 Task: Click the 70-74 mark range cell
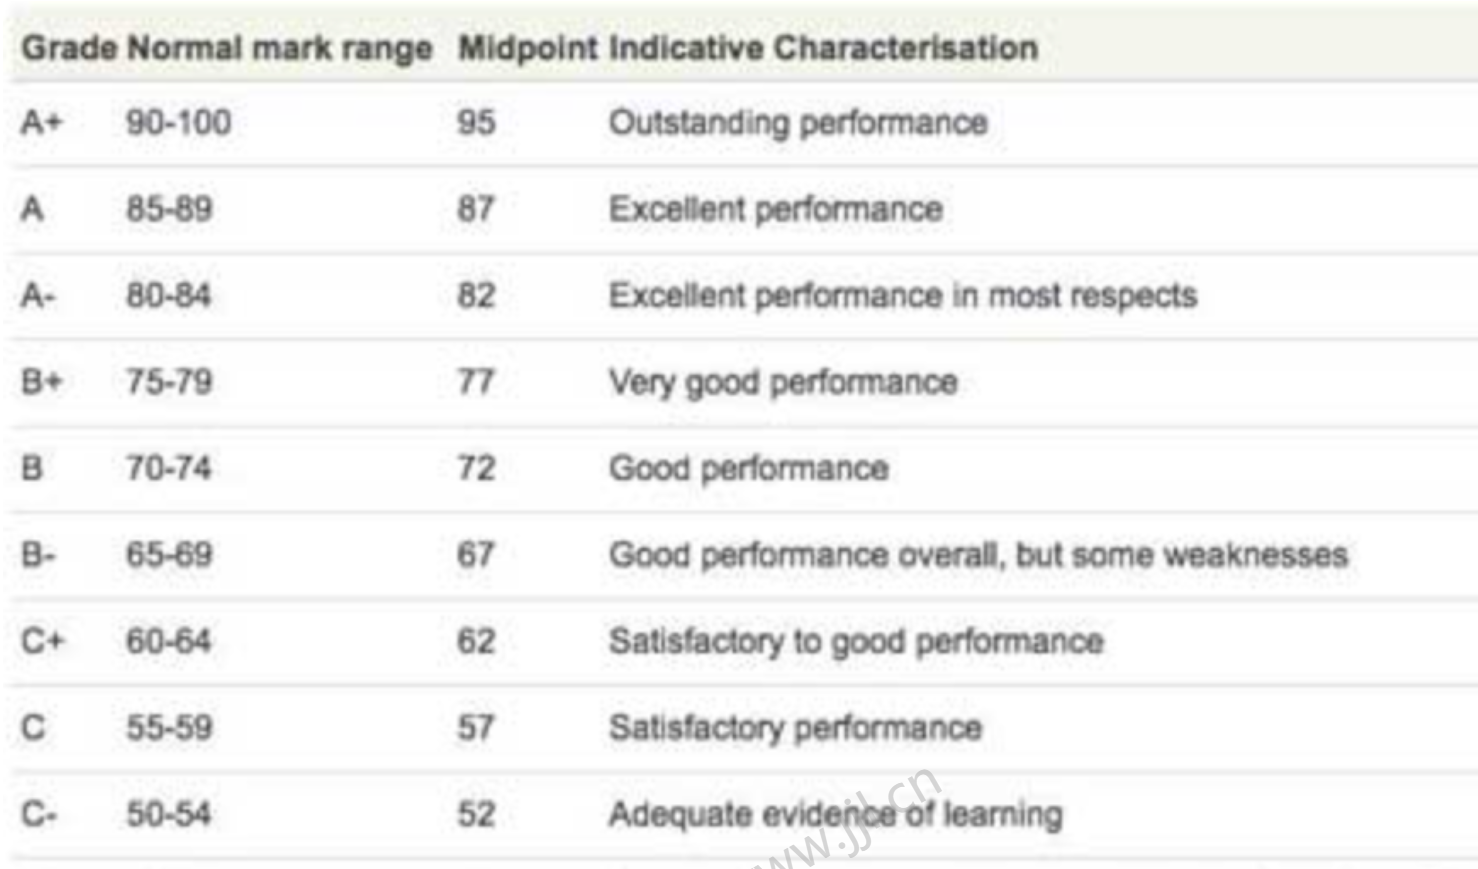coord(168,468)
